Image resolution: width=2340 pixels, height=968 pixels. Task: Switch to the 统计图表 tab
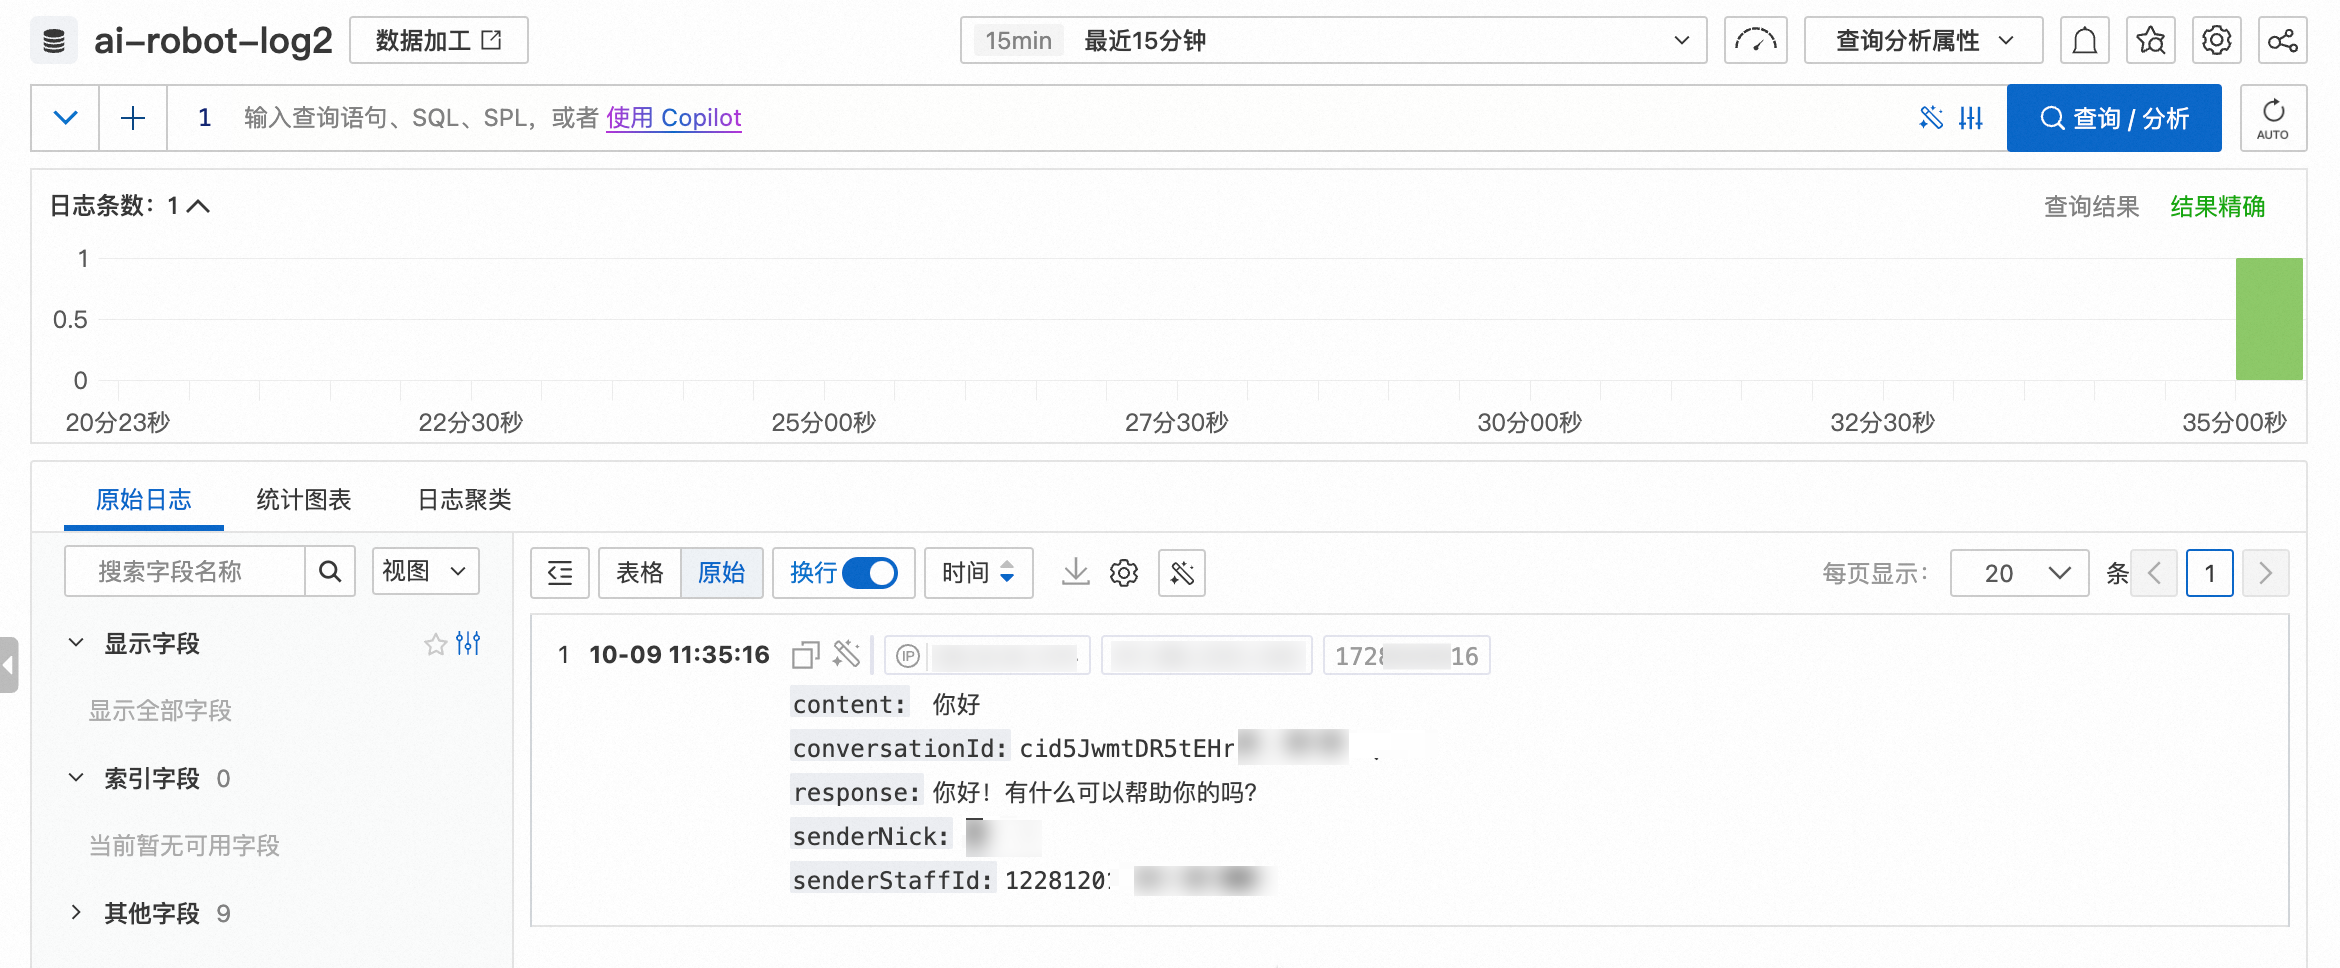coord(303,500)
